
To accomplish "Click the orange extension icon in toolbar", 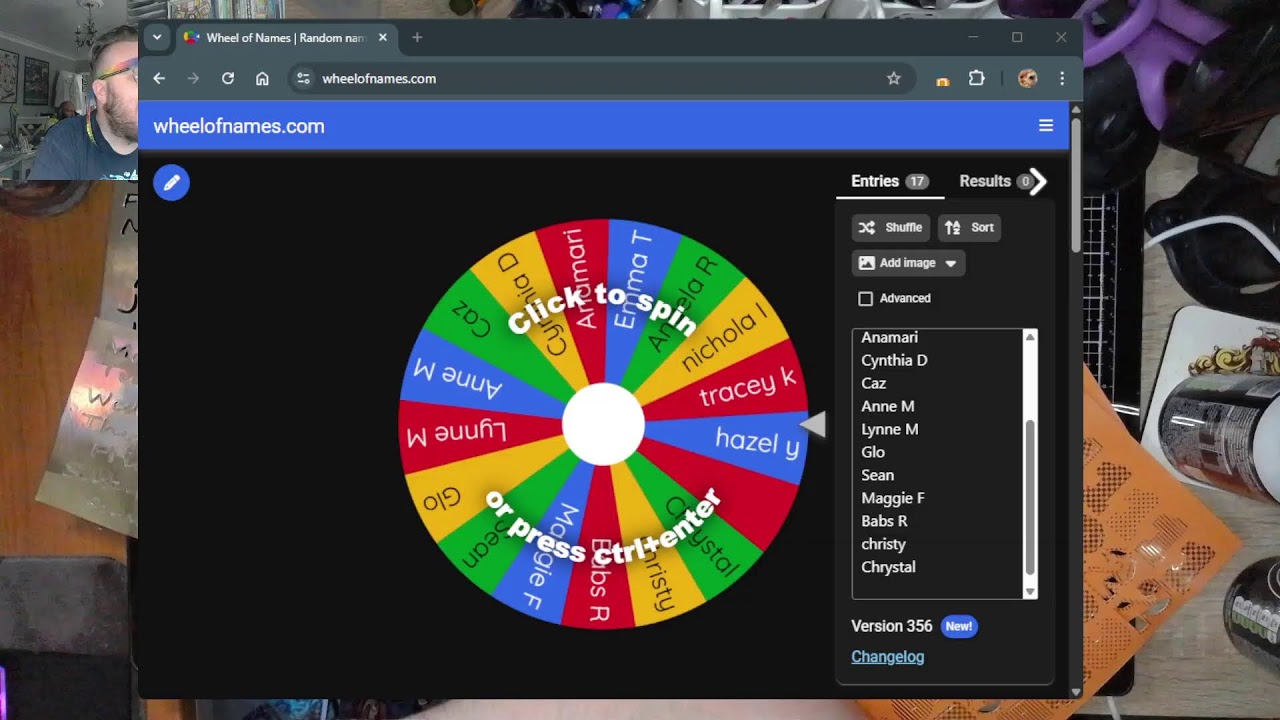I will [942, 80].
